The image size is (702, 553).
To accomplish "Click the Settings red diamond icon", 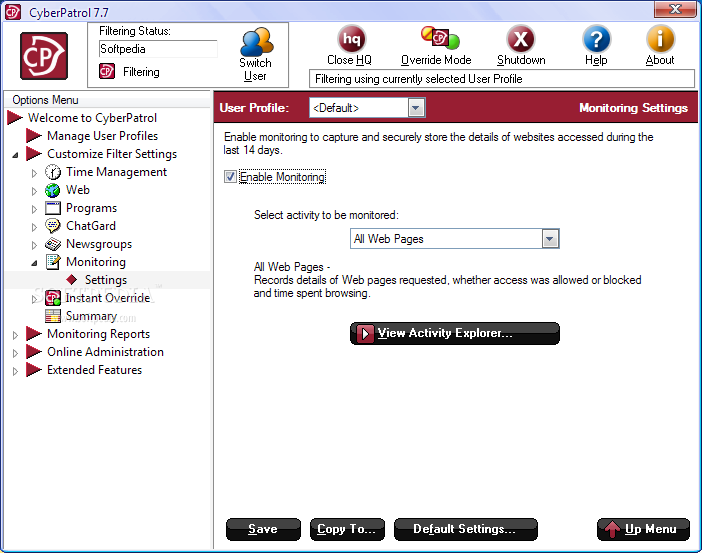I will (x=72, y=280).
